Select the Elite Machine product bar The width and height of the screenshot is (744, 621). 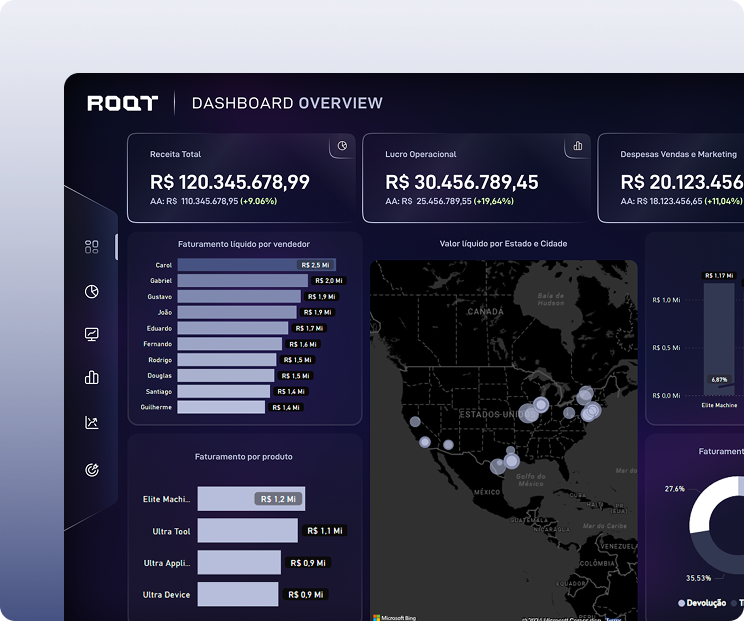point(251,499)
